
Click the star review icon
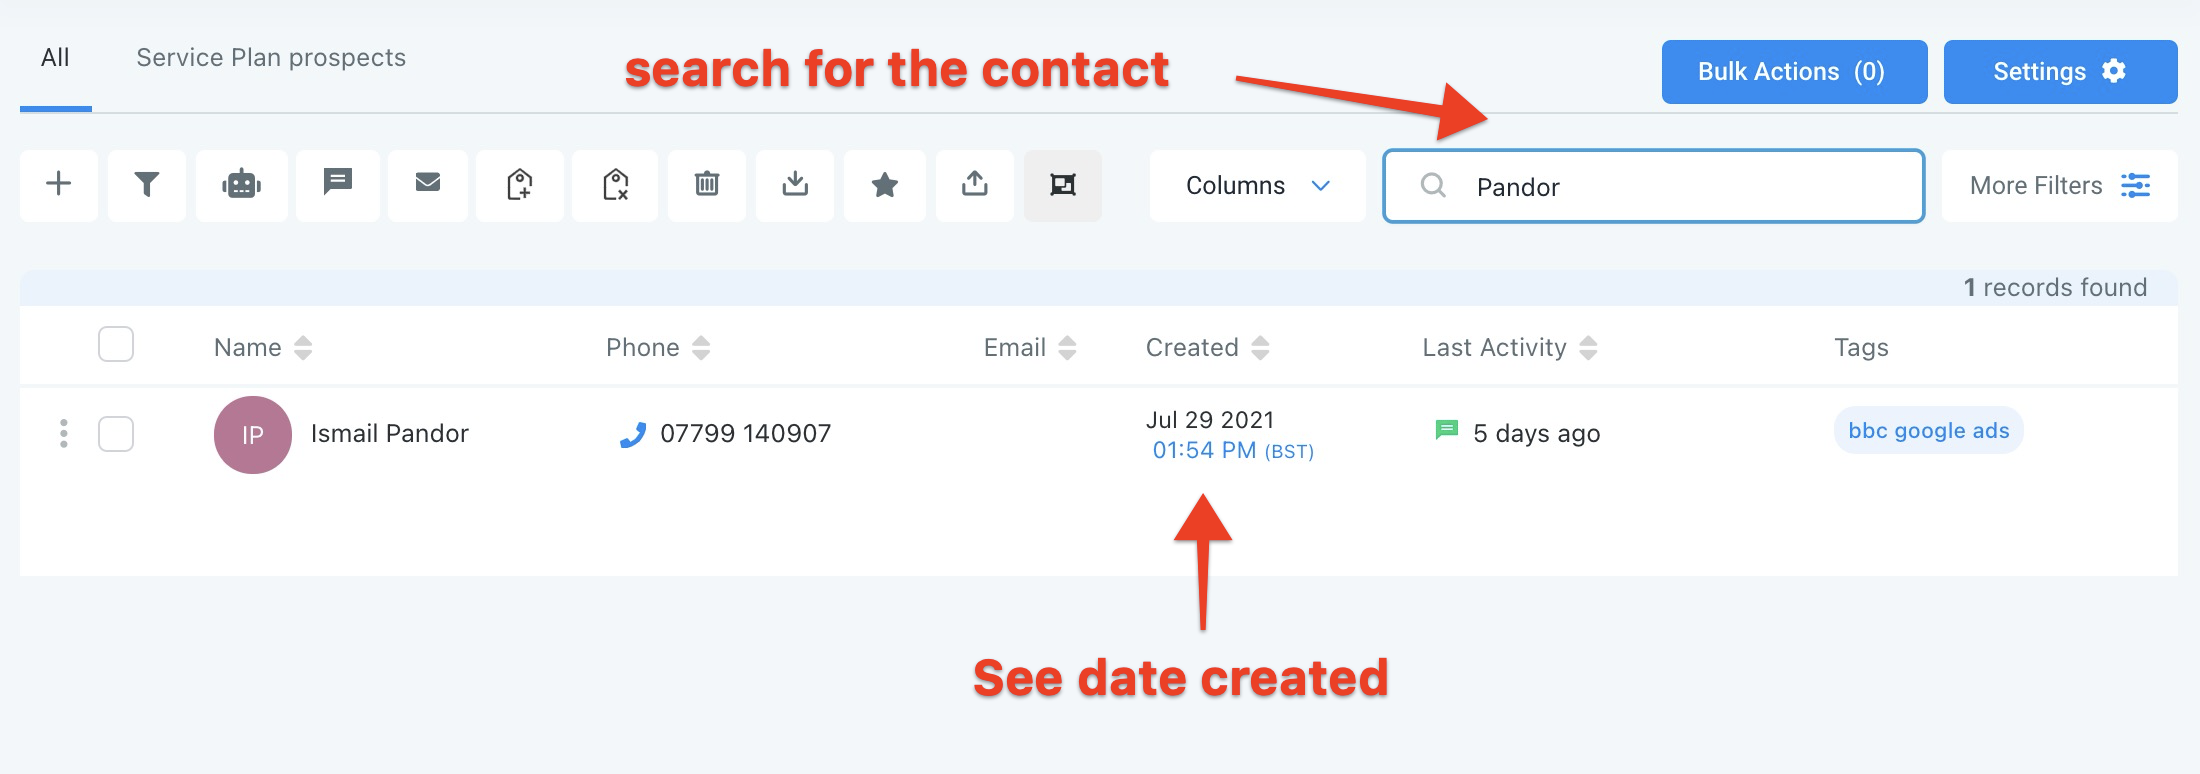885,185
